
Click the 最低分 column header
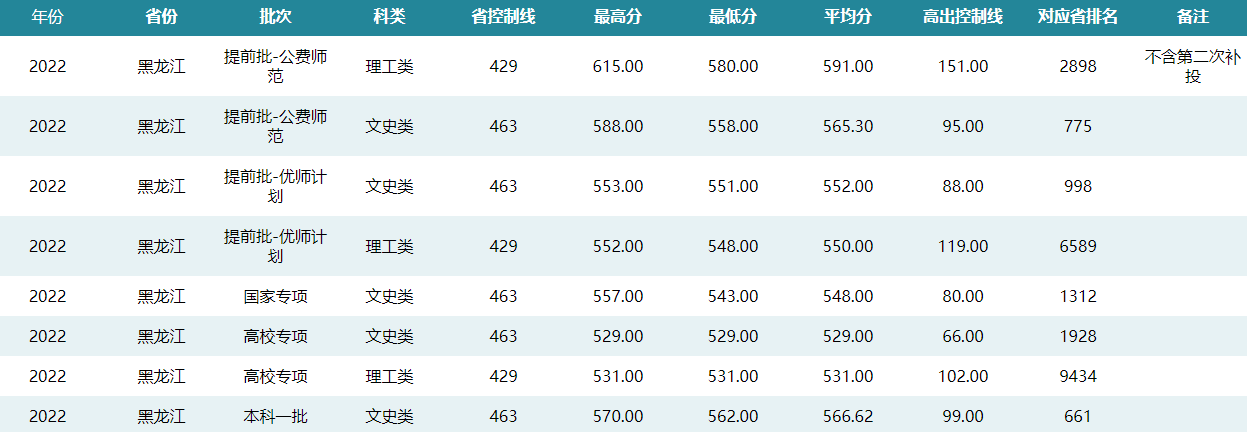pos(733,17)
